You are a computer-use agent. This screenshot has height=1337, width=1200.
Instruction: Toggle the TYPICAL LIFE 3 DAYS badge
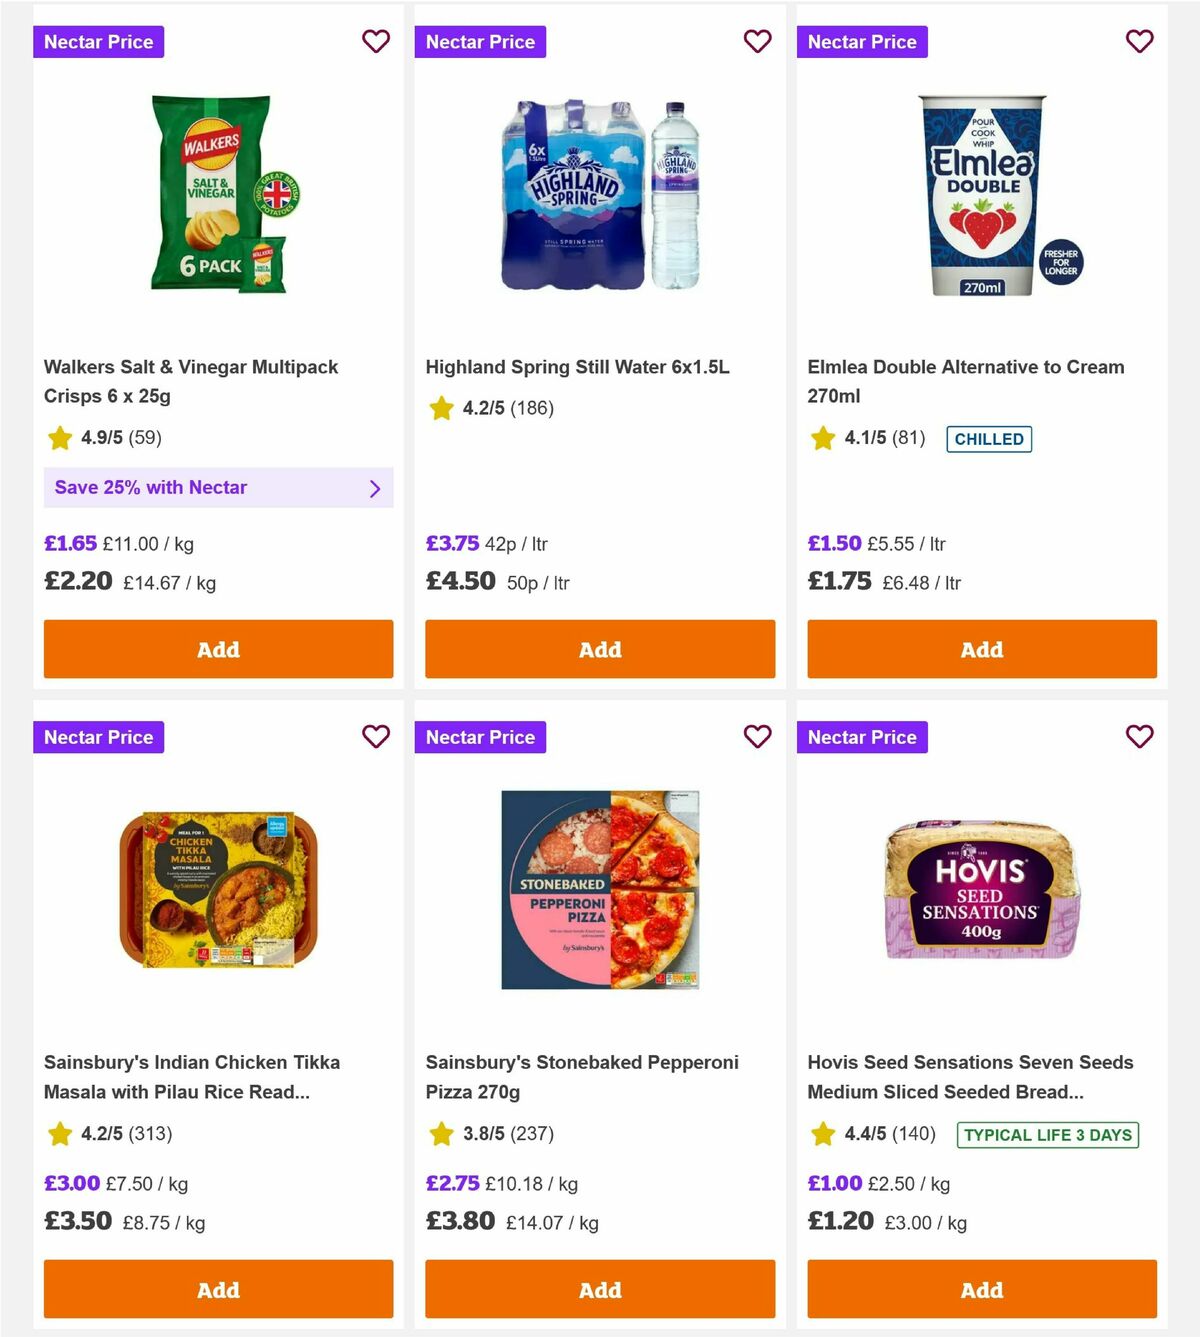click(x=1046, y=1135)
